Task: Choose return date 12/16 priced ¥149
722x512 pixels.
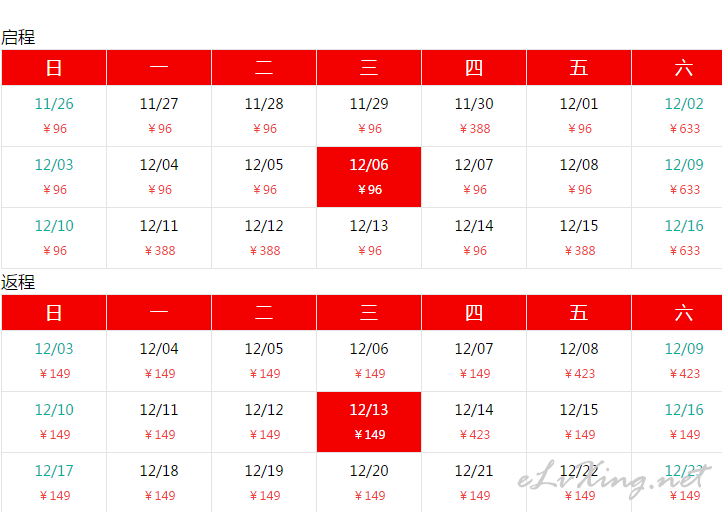Action: coord(677,422)
